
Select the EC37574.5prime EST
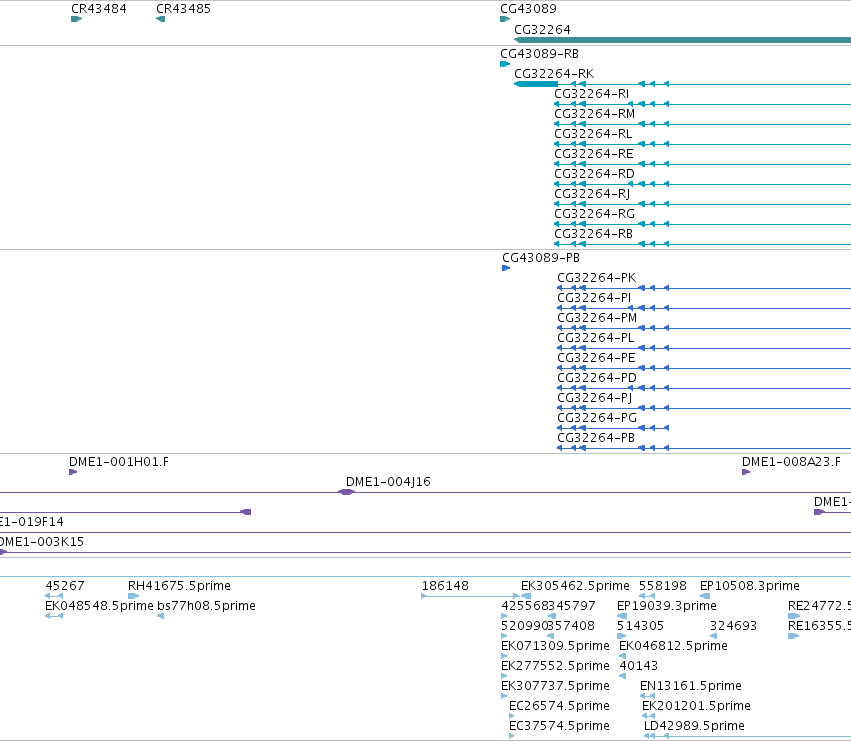coord(512,737)
